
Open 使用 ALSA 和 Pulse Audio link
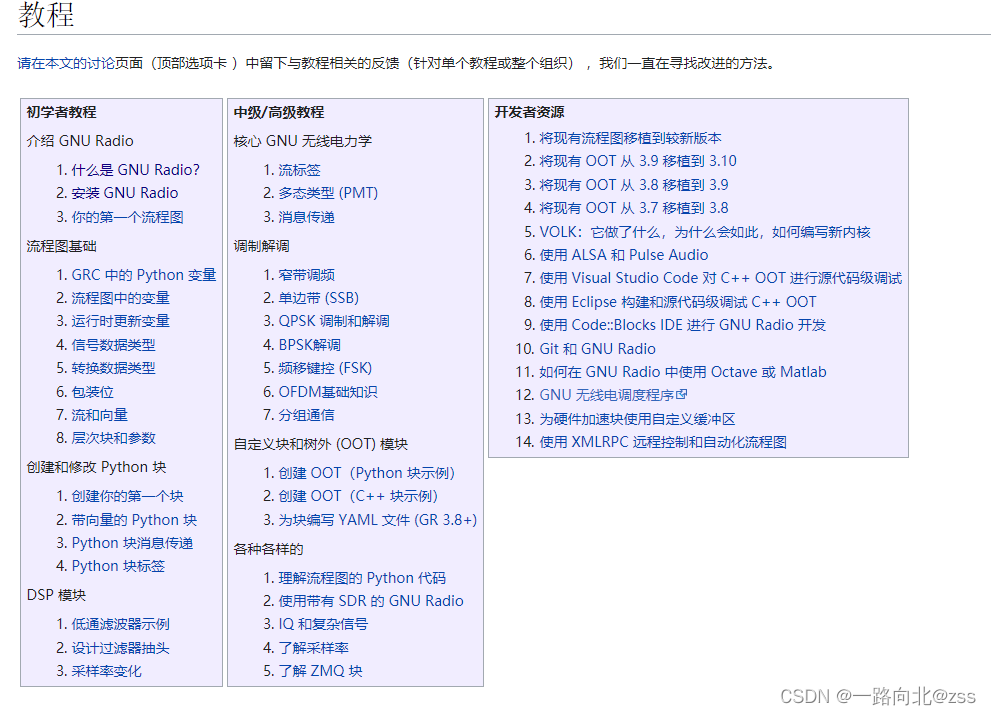[623, 255]
